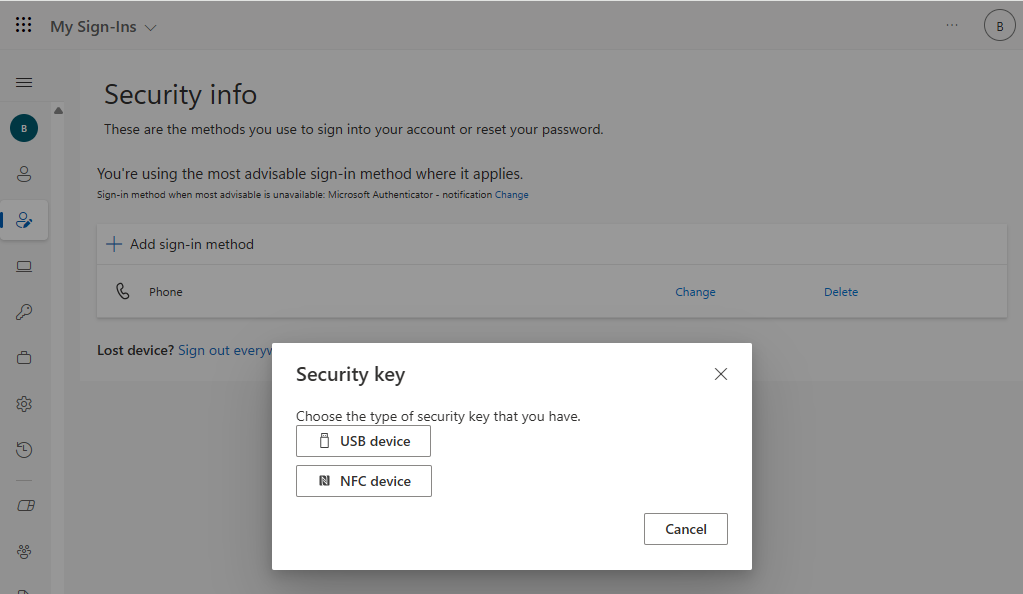The height and width of the screenshot is (594, 1023).
Task: Open Settings gear icon in sidebar
Action: 24,404
